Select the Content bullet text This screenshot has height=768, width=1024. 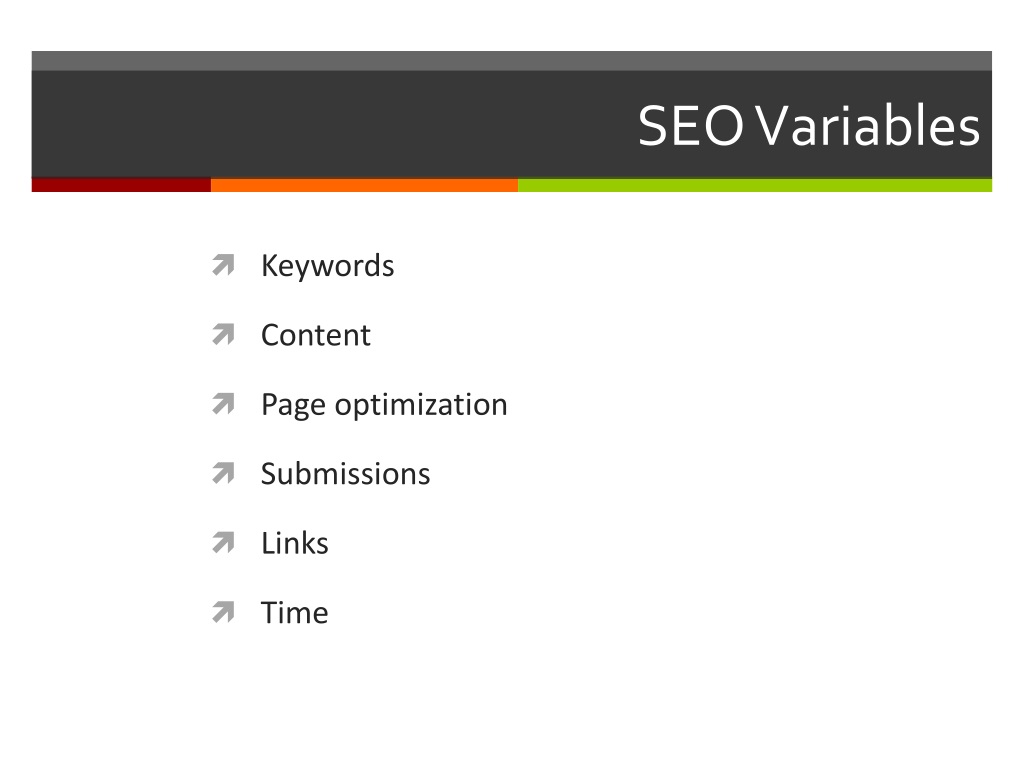click(x=315, y=335)
